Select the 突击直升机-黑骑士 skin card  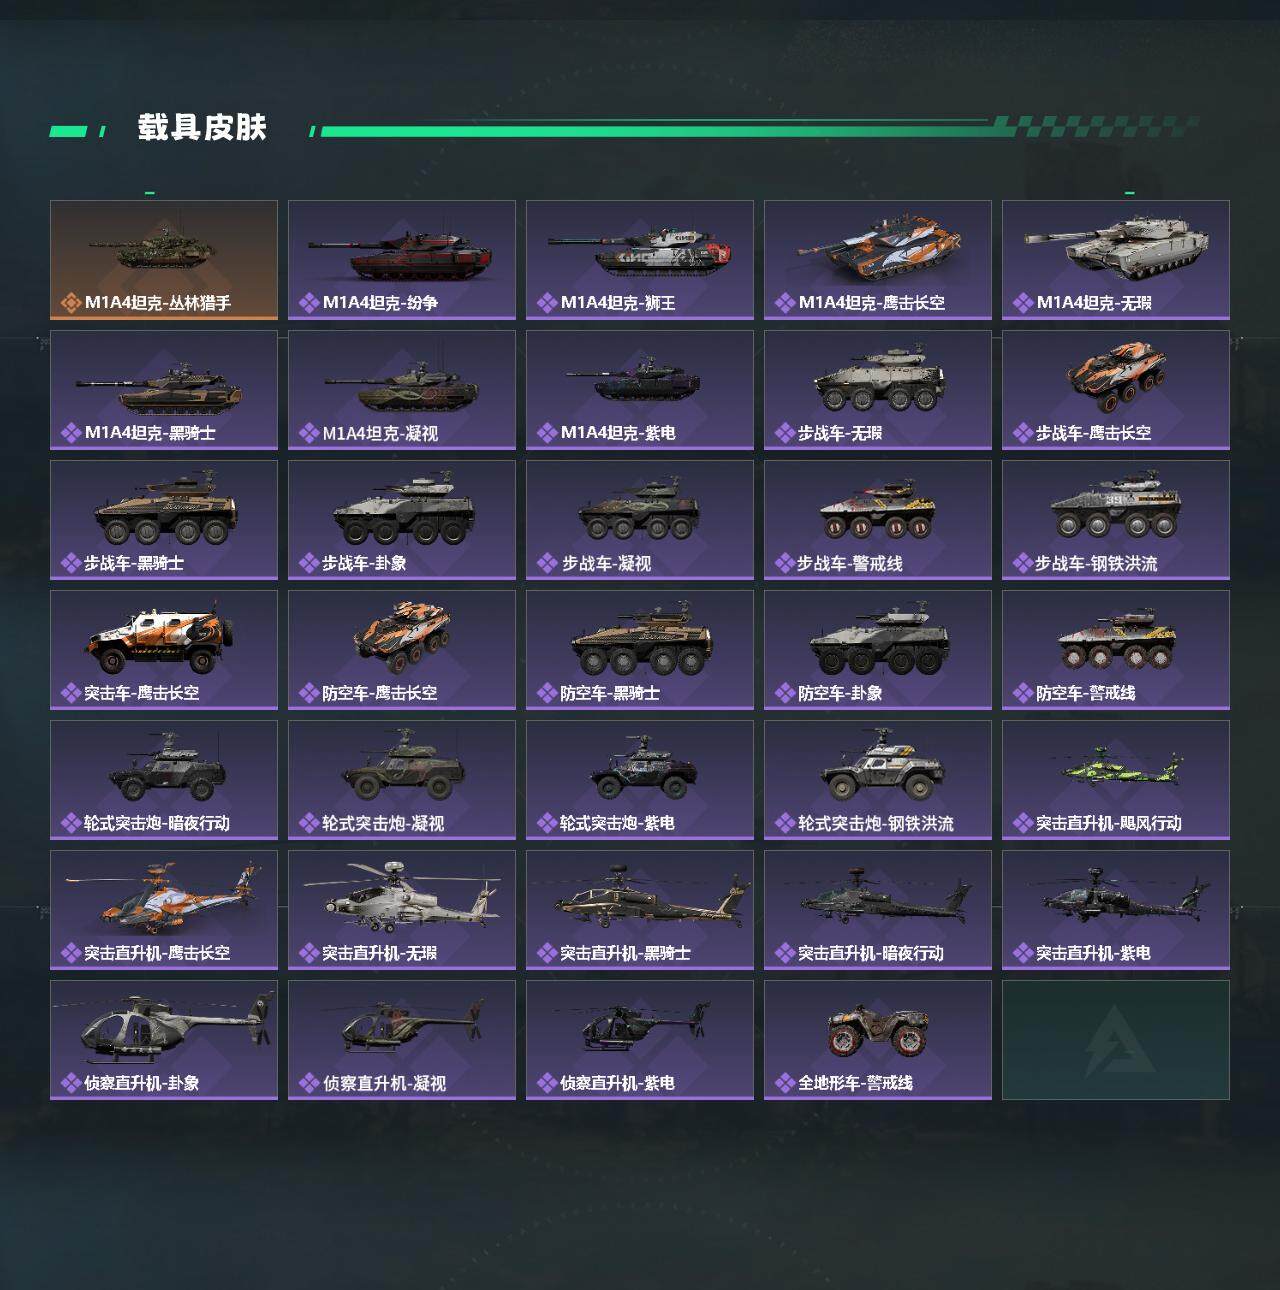(640, 910)
